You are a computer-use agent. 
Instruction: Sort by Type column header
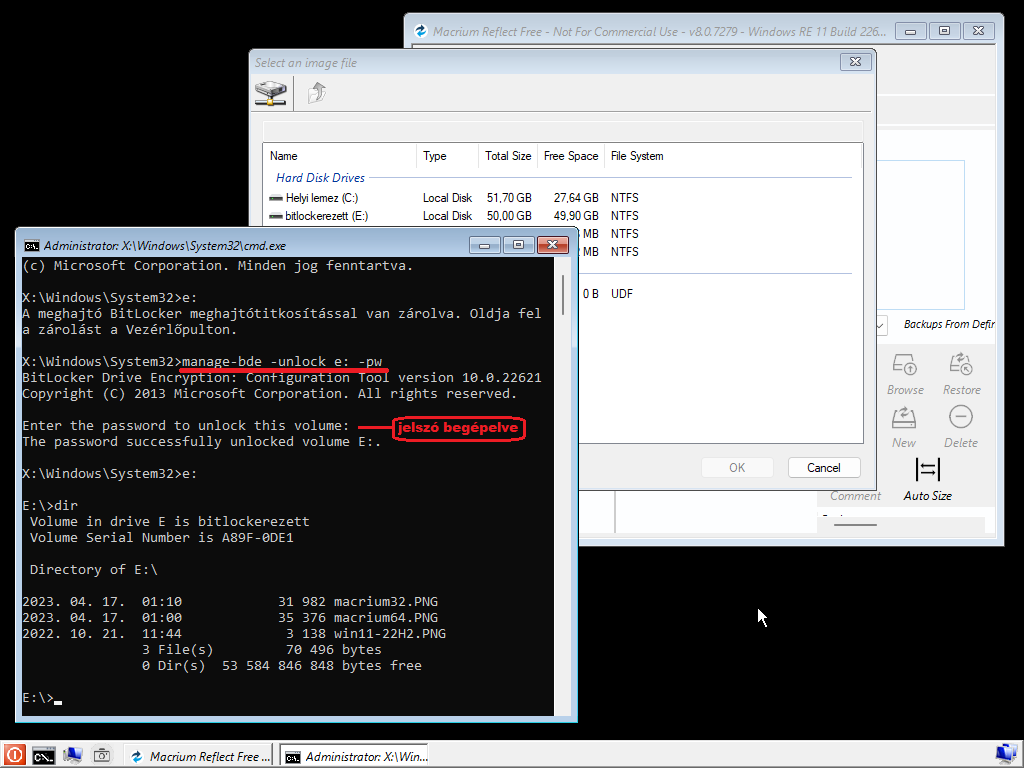tap(447, 156)
